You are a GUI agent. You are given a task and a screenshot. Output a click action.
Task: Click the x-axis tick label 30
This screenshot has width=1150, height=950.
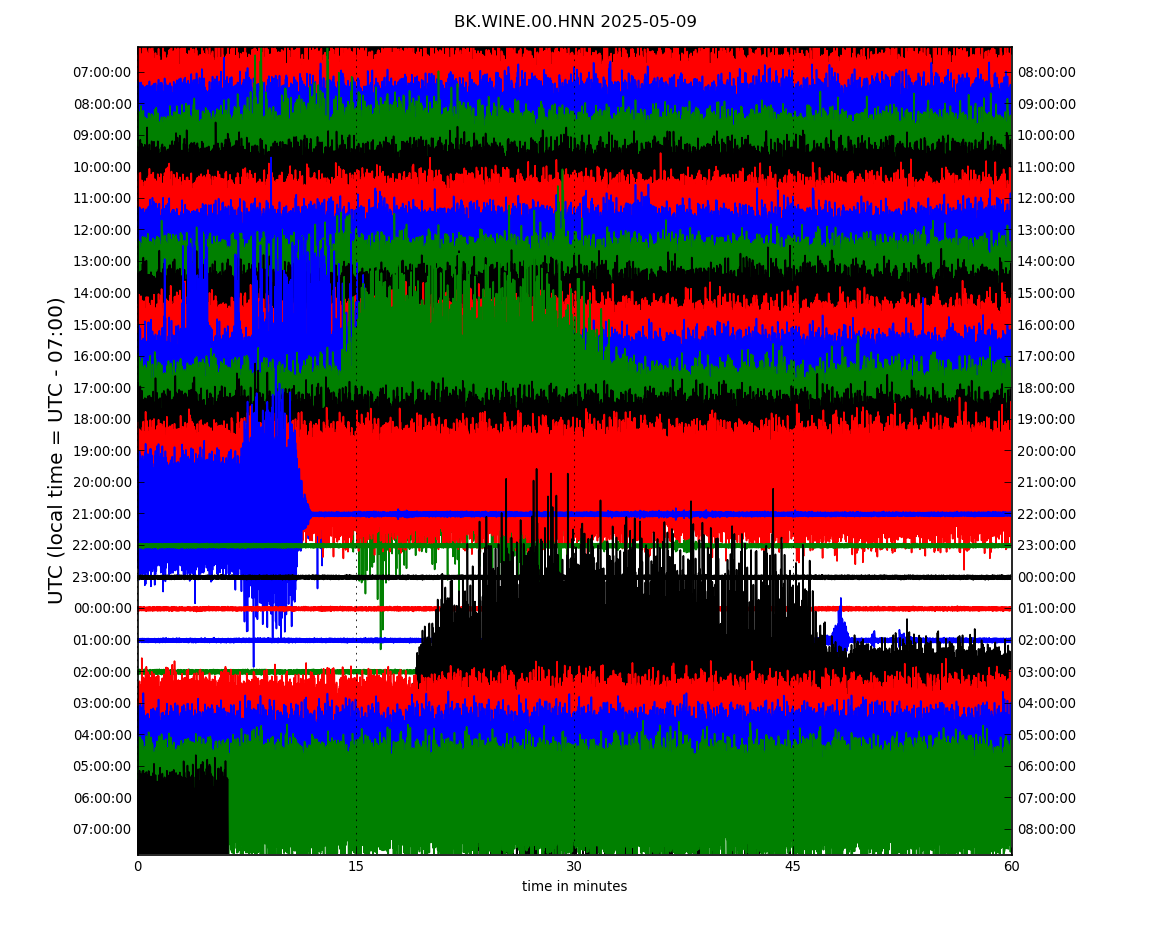[574, 866]
